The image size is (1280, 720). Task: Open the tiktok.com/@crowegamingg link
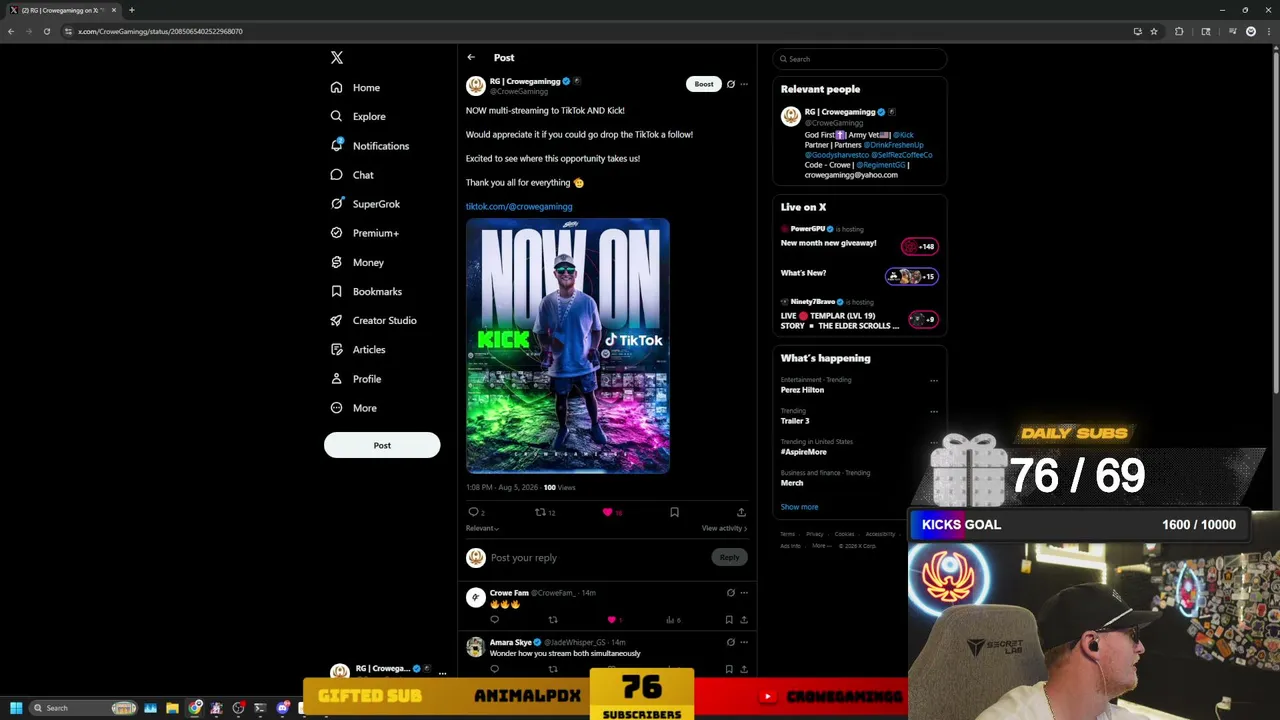[x=519, y=207]
